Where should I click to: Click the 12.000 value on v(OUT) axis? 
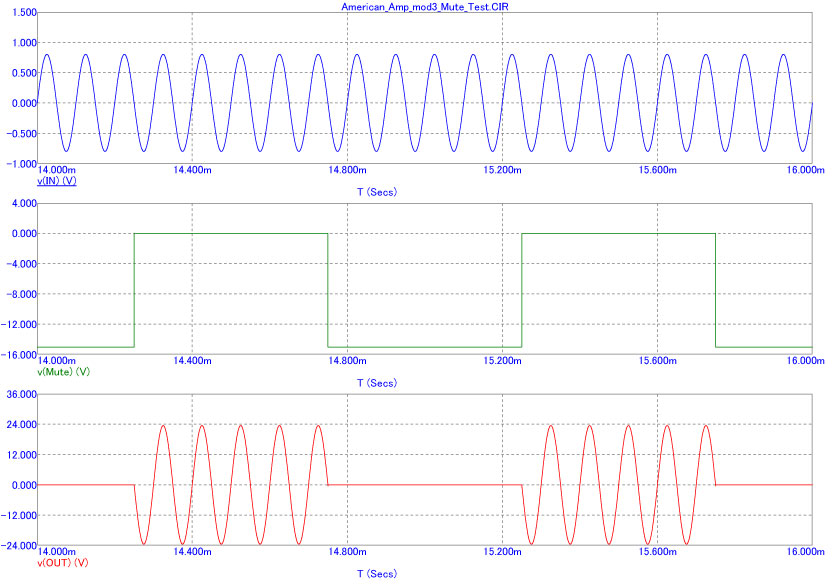21,454
